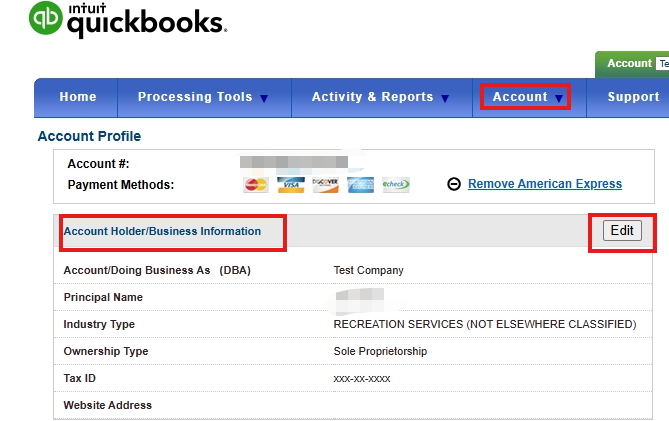
Task: Click the 'Website Address' row label
Action: pos(108,405)
